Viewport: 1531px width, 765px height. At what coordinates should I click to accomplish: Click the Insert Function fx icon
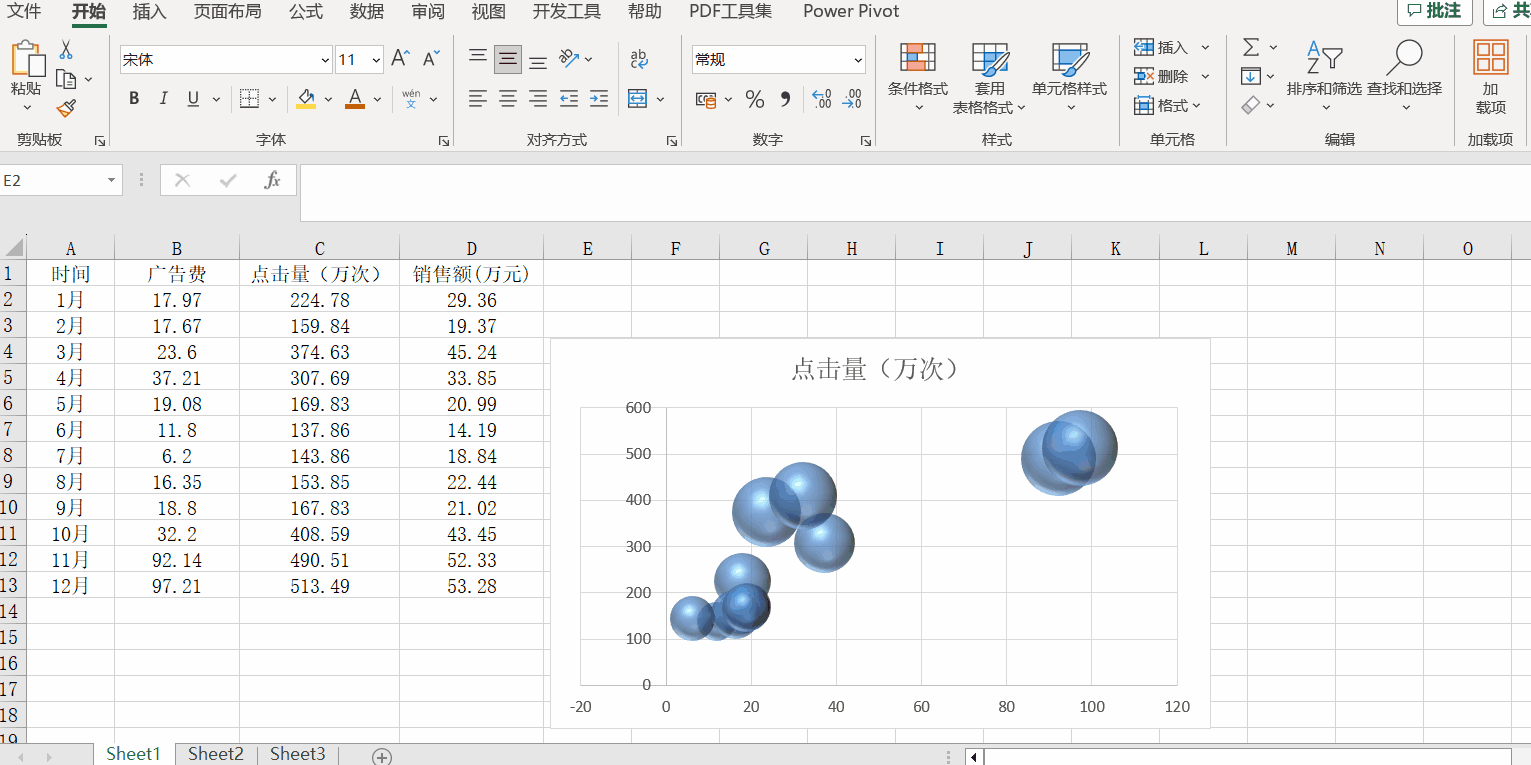(x=272, y=180)
